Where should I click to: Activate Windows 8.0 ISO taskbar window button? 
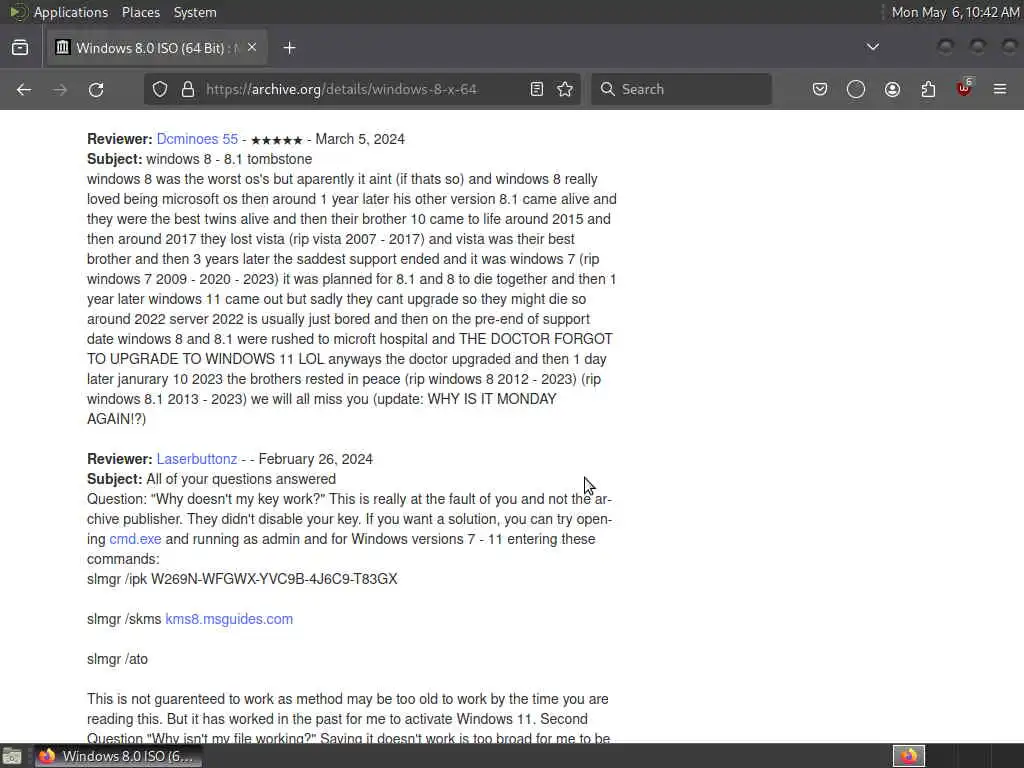118,756
